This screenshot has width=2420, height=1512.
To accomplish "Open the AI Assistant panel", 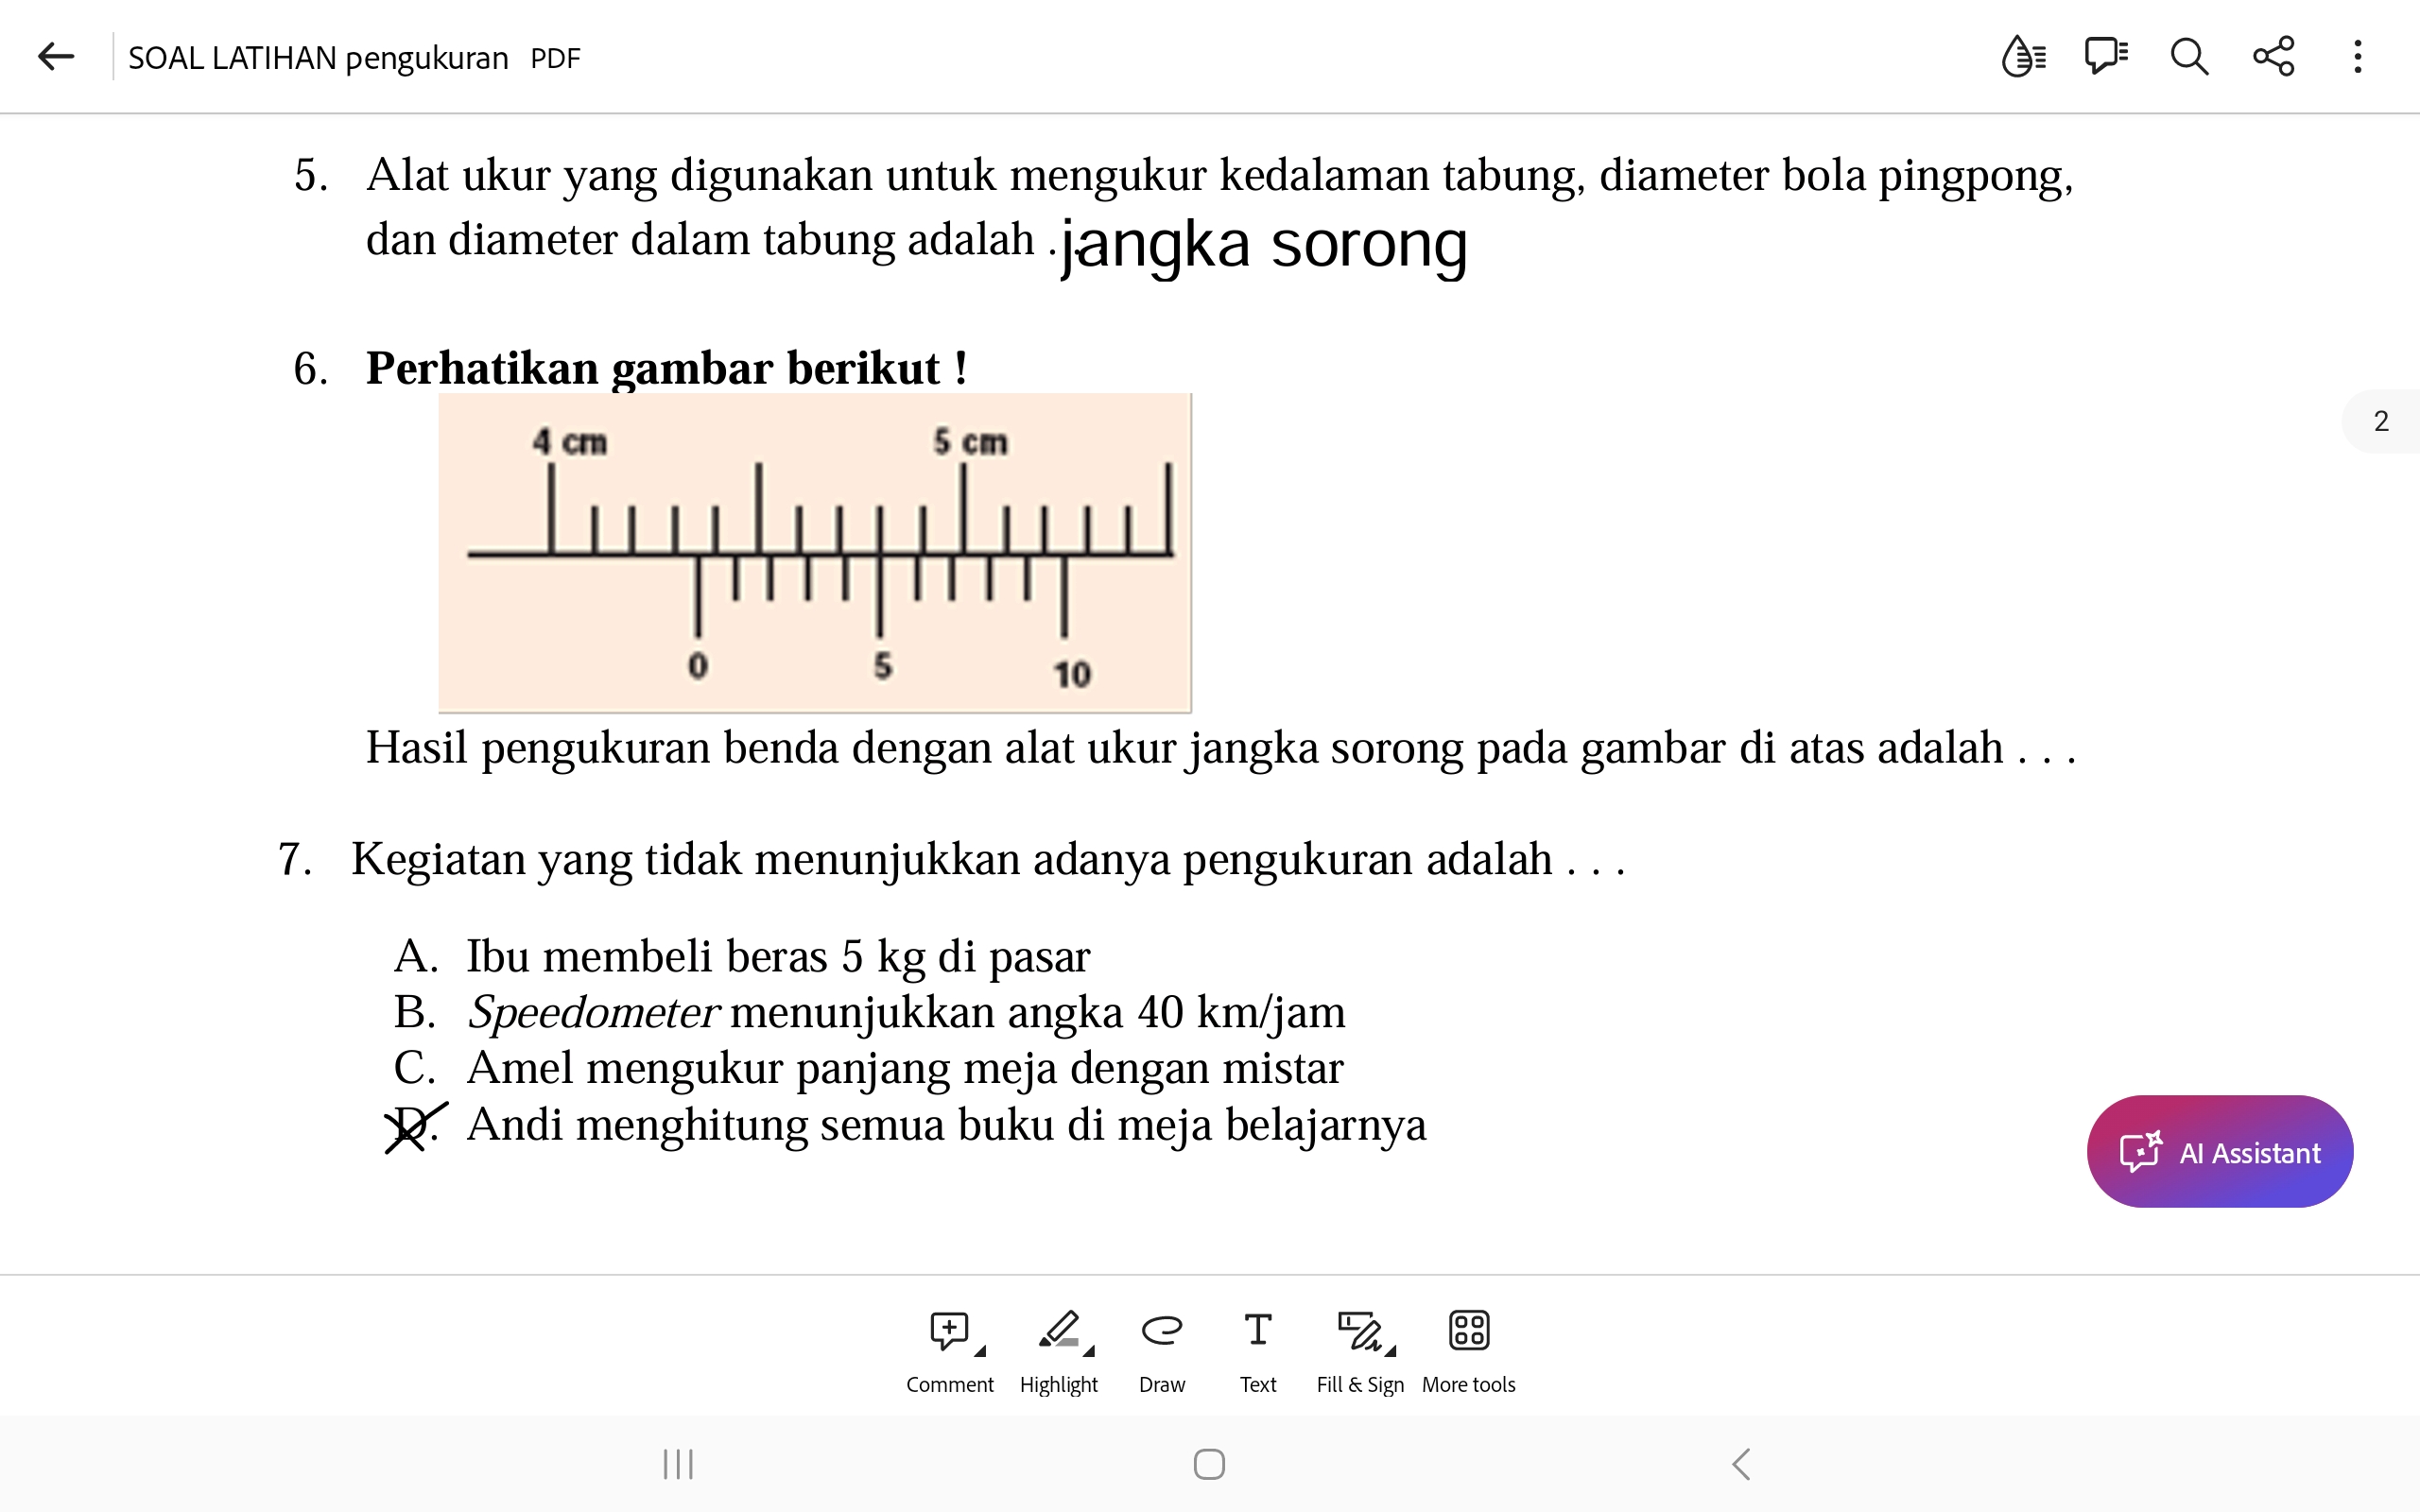I will tap(2220, 1153).
